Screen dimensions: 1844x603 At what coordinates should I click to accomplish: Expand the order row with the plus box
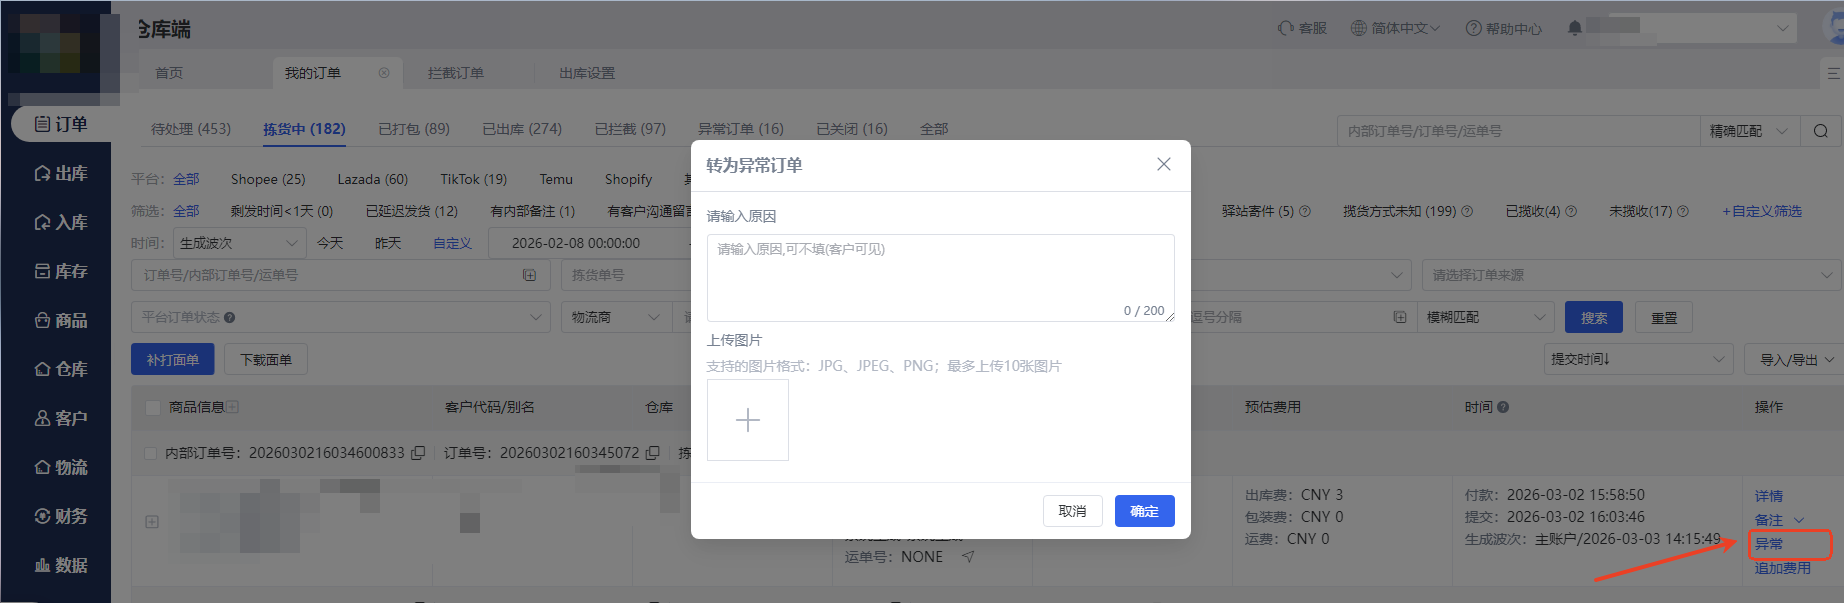(x=152, y=521)
